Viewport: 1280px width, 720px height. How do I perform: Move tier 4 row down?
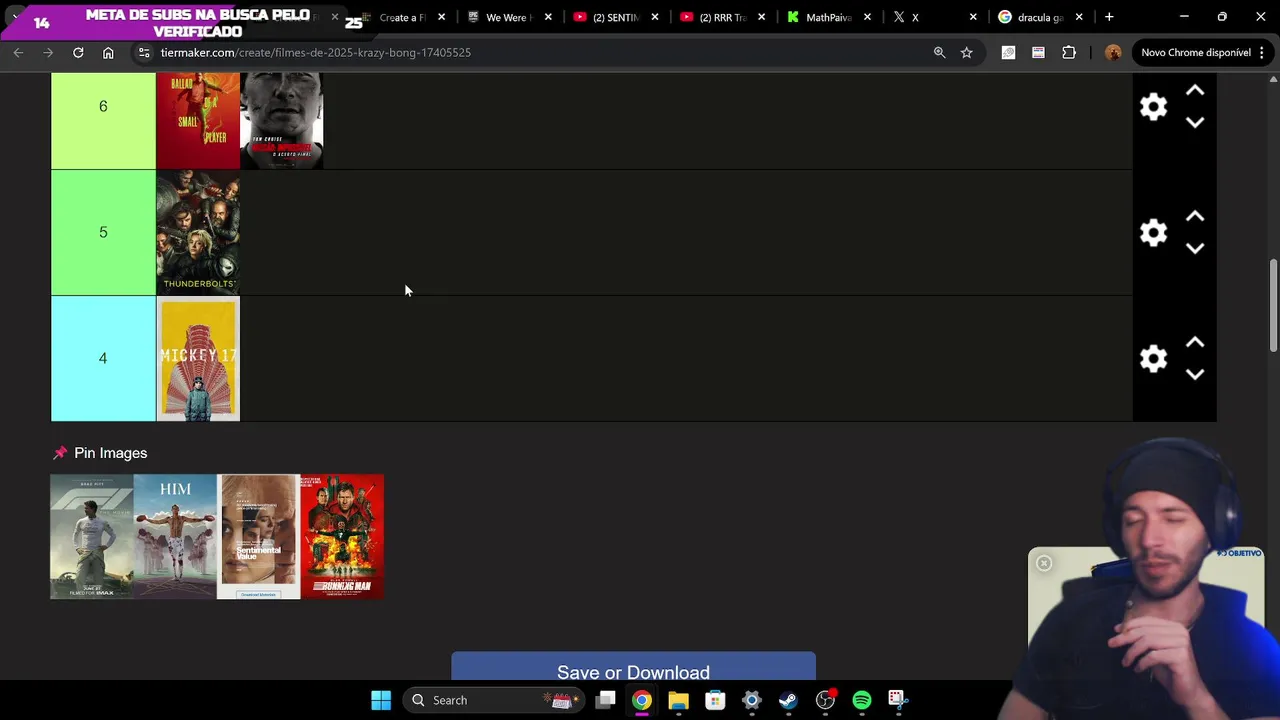(x=1195, y=374)
